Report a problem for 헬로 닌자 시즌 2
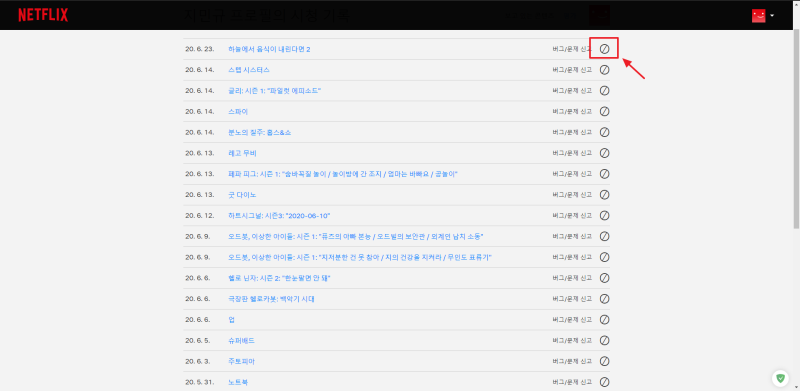 pos(572,278)
